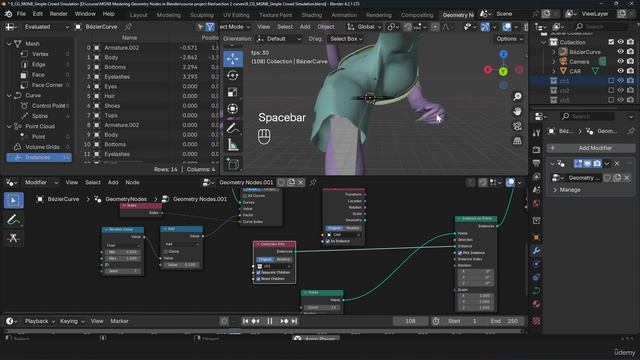Pause the animation playback

[x=270, y=321]
